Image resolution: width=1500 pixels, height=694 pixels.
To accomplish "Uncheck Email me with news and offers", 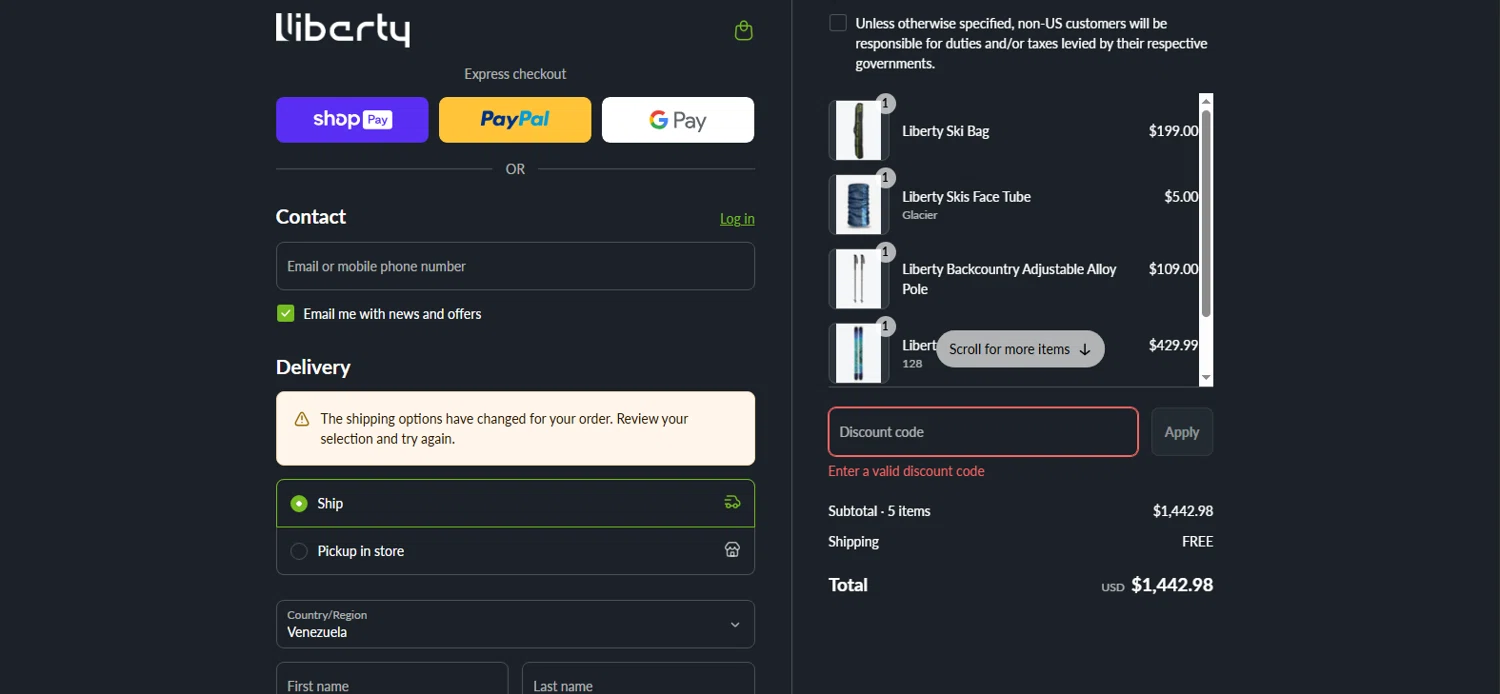I will tap(285, 314).
